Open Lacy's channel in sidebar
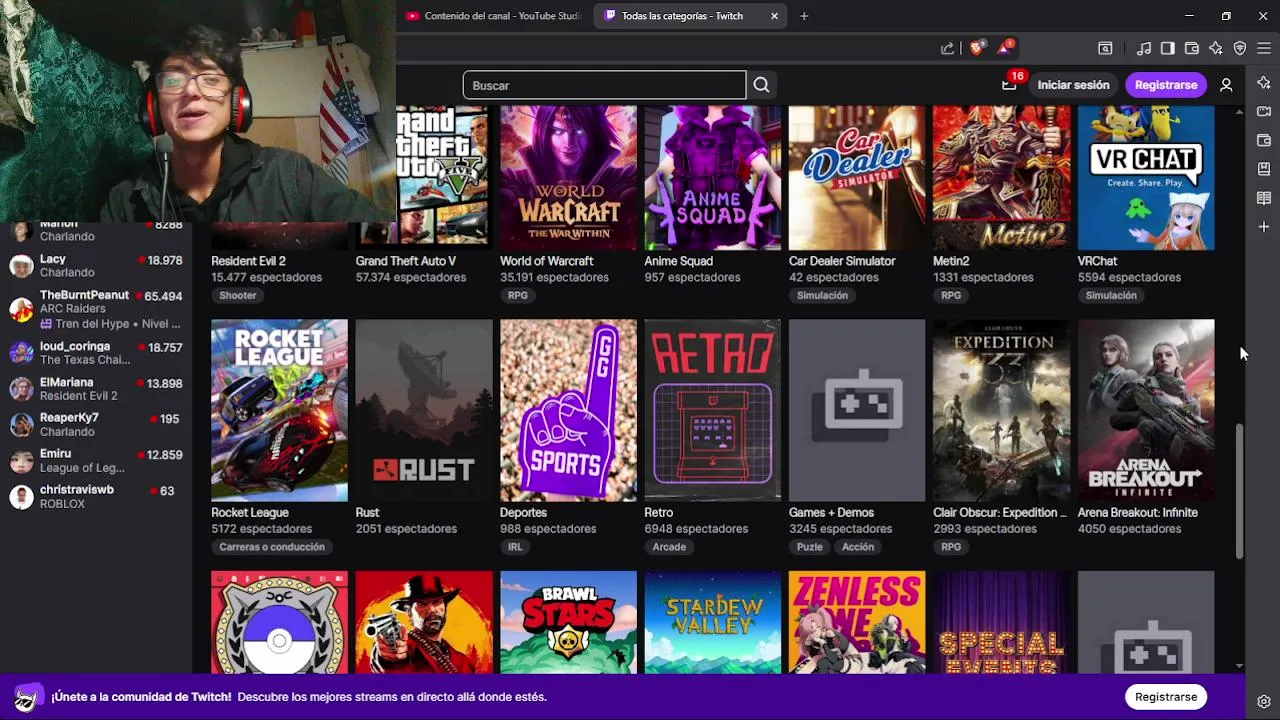 (96, 266)
